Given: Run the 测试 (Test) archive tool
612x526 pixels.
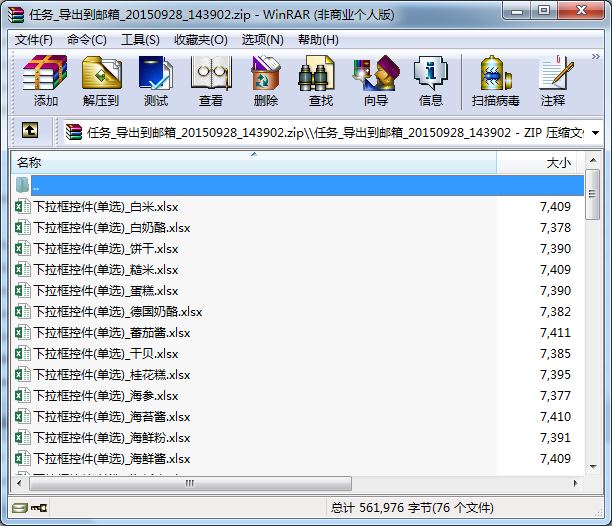Looking at the screenshot, I should [156, 73].
